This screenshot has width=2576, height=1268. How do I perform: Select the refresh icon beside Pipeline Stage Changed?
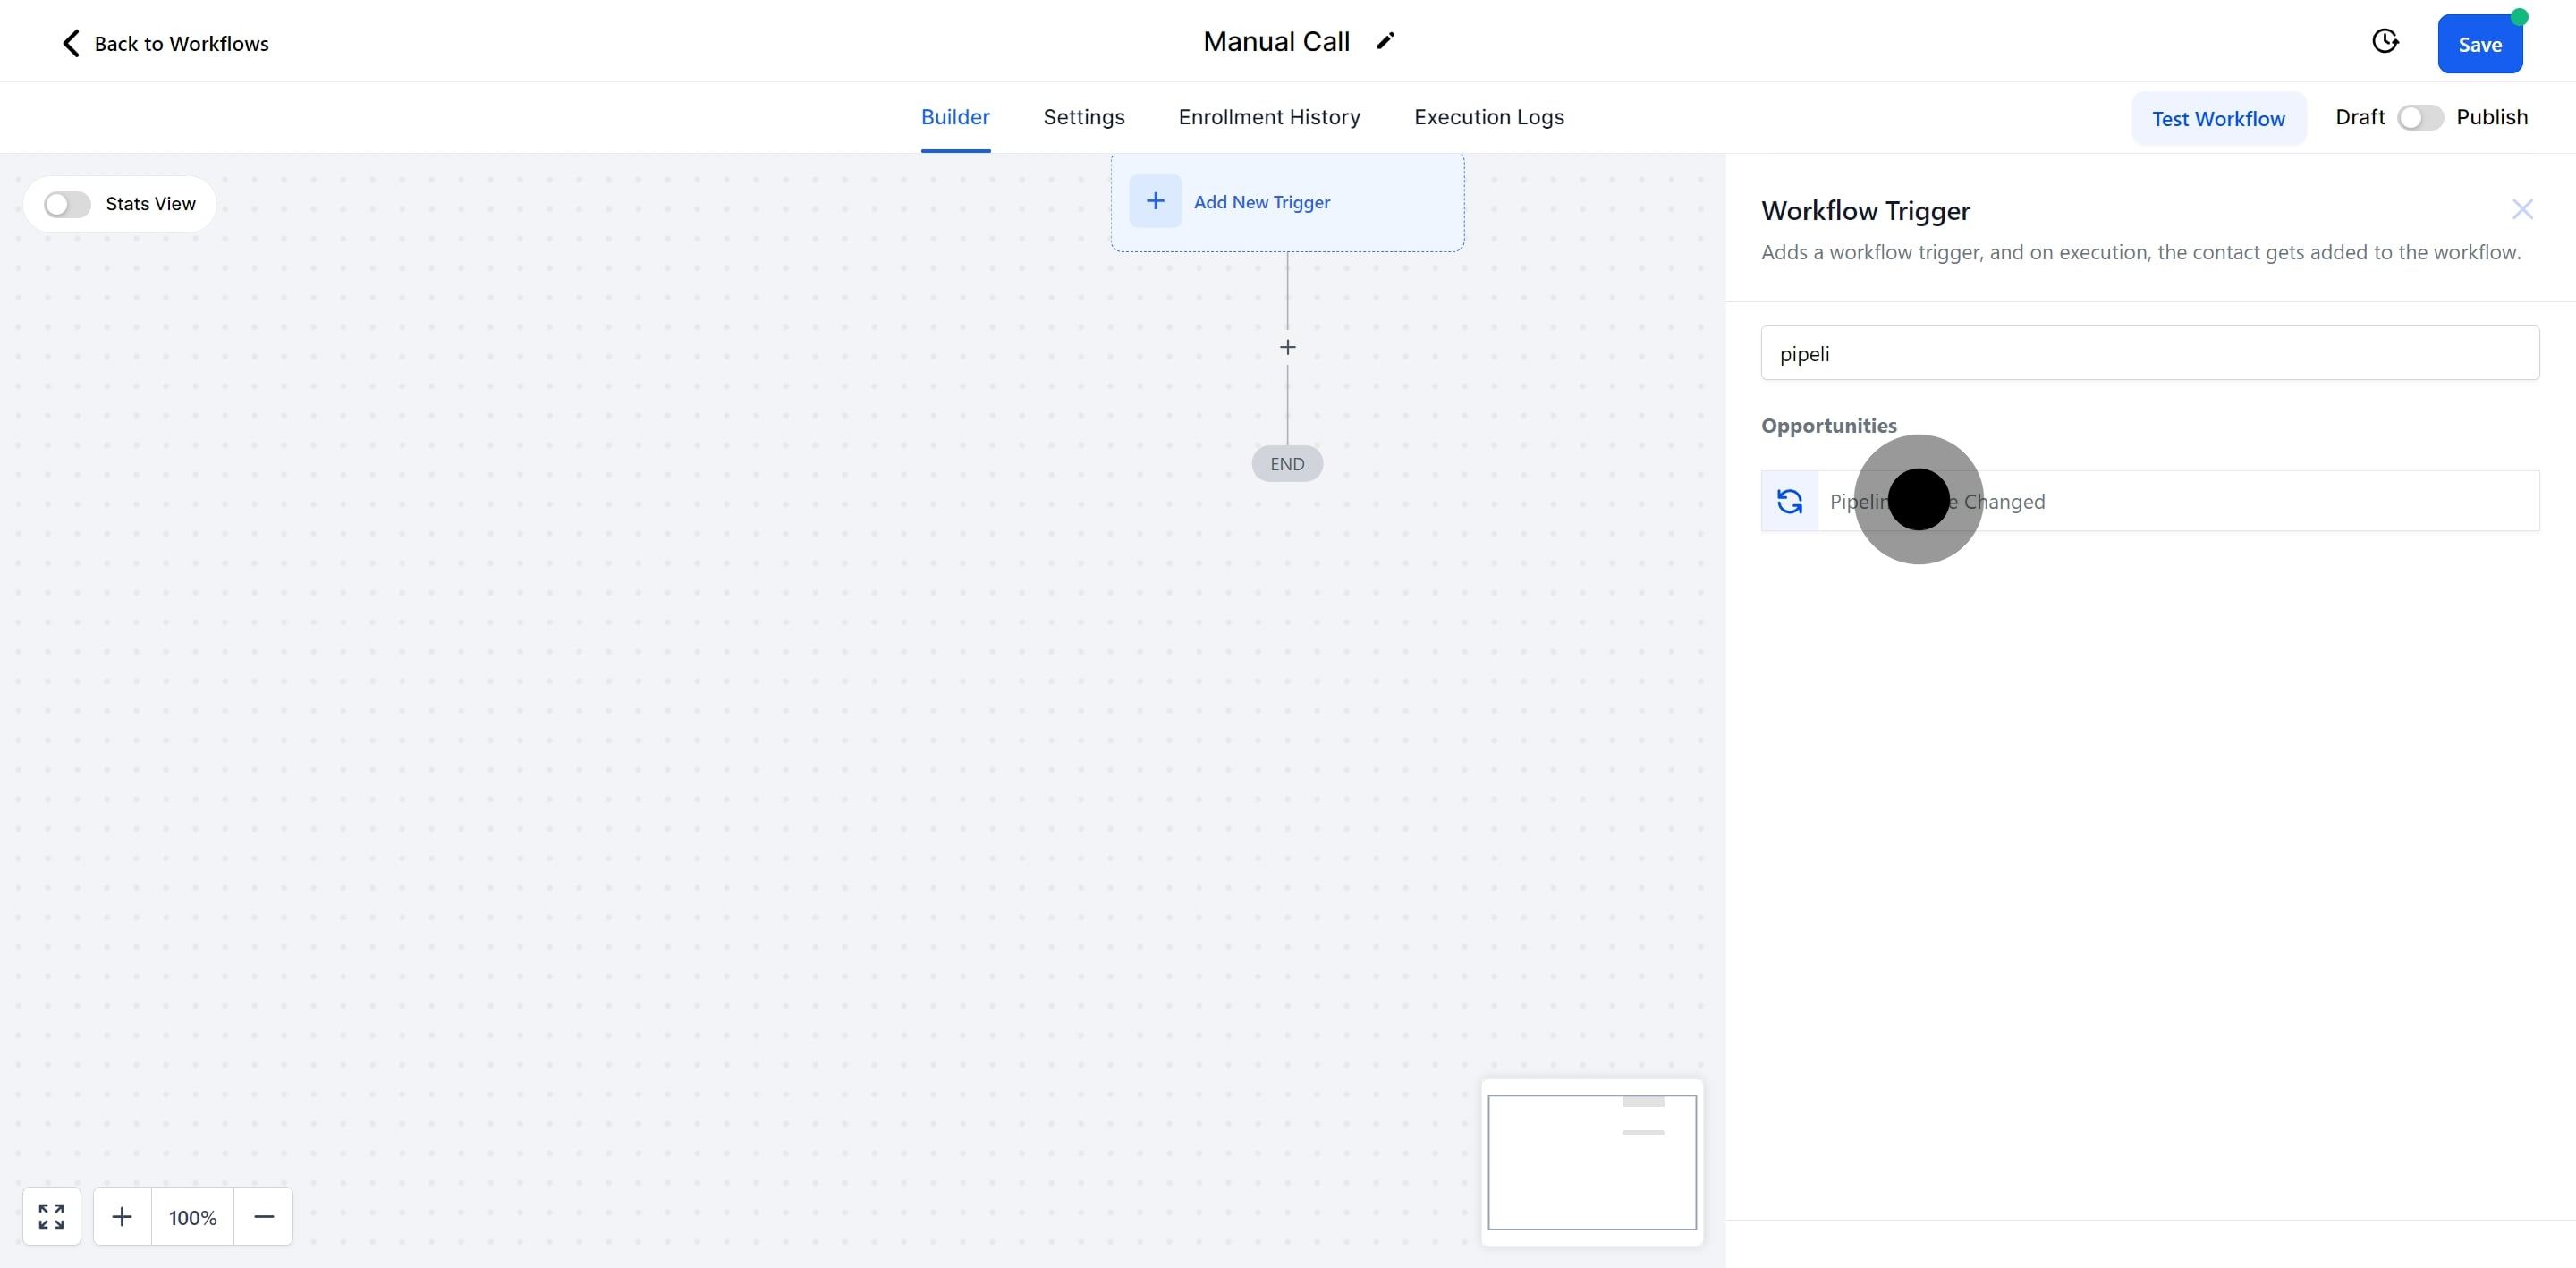coord(1789,501)
